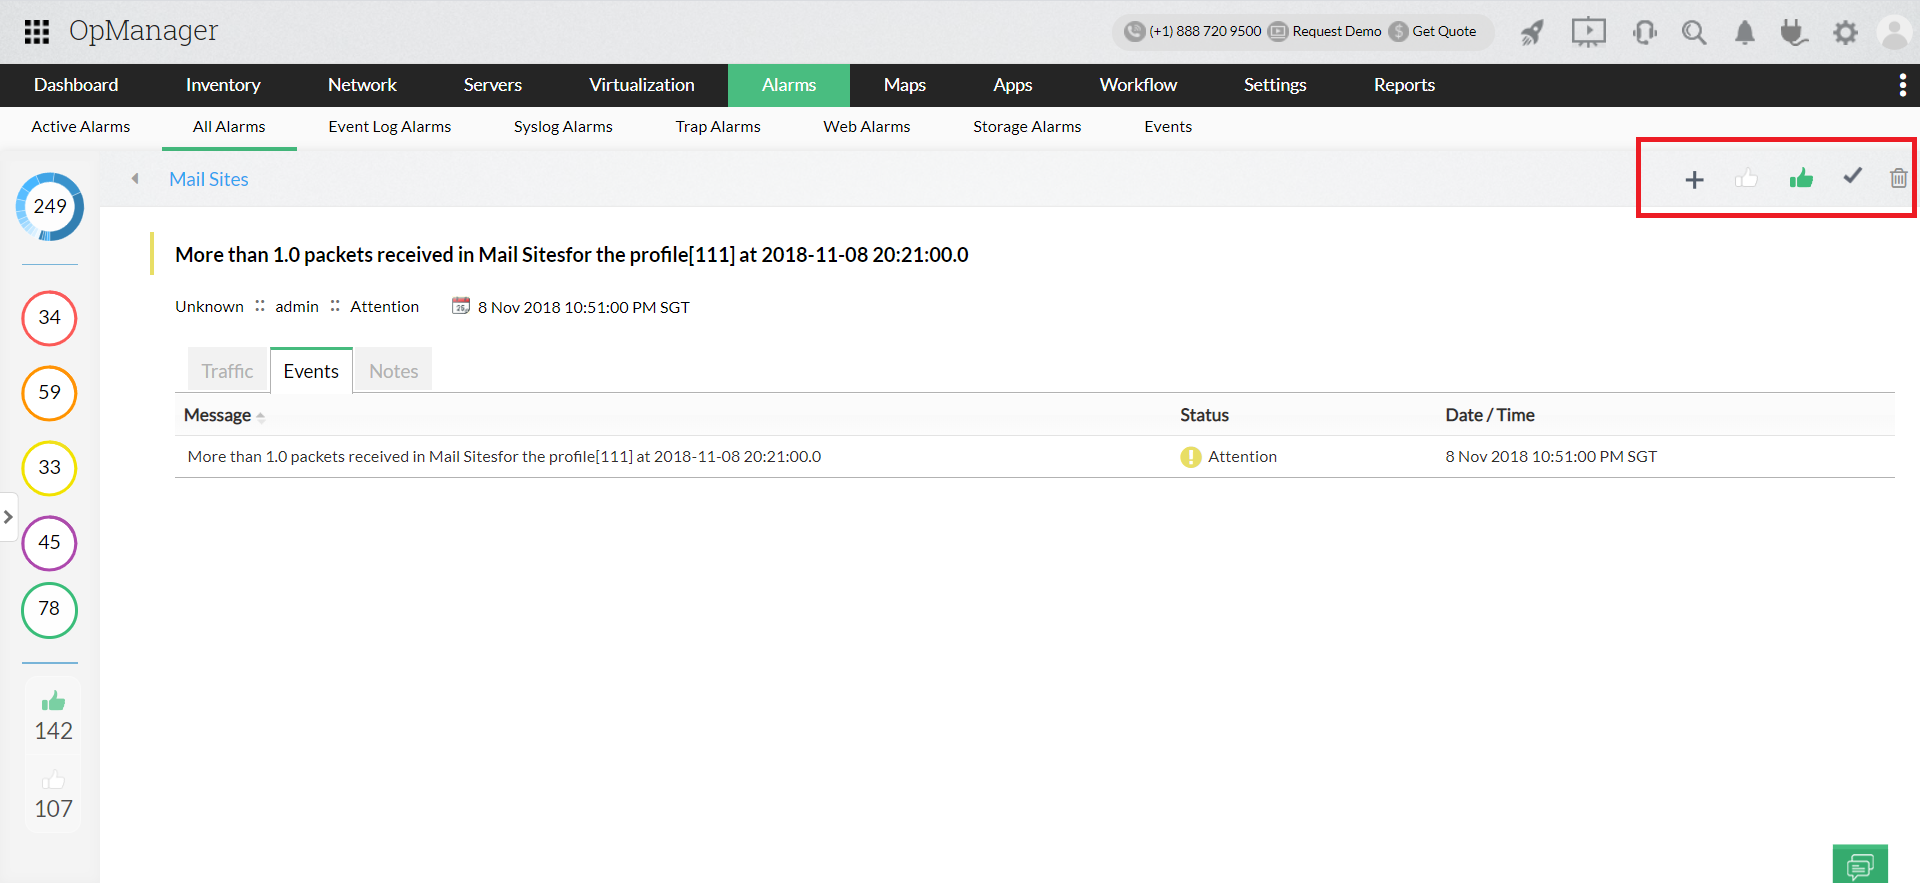This screenshot has width=1920, height=886.
Task: Switch to All Alarms tab
Action: click(x=229, y=127)
